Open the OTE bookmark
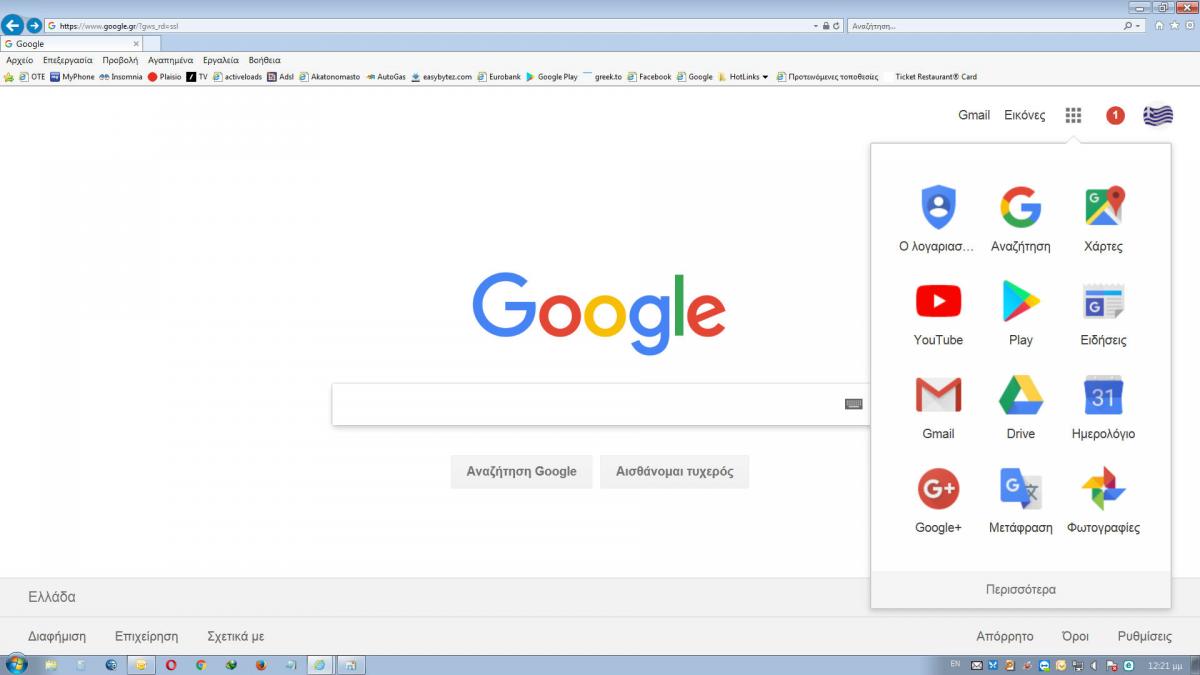Image resolution: width=1200 pixels, height=675 pixels. coord(32,77)
